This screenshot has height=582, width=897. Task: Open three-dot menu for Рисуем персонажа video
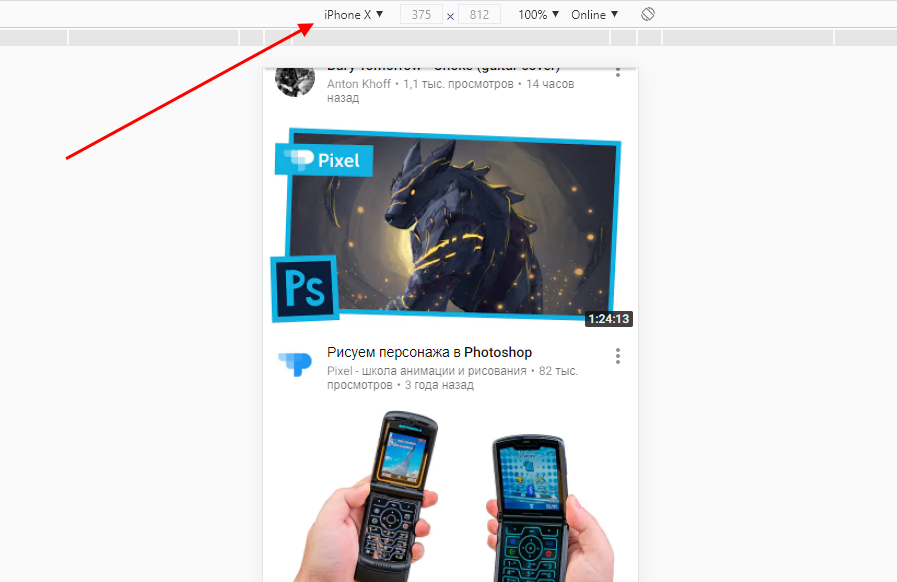[x=618, y=357]
